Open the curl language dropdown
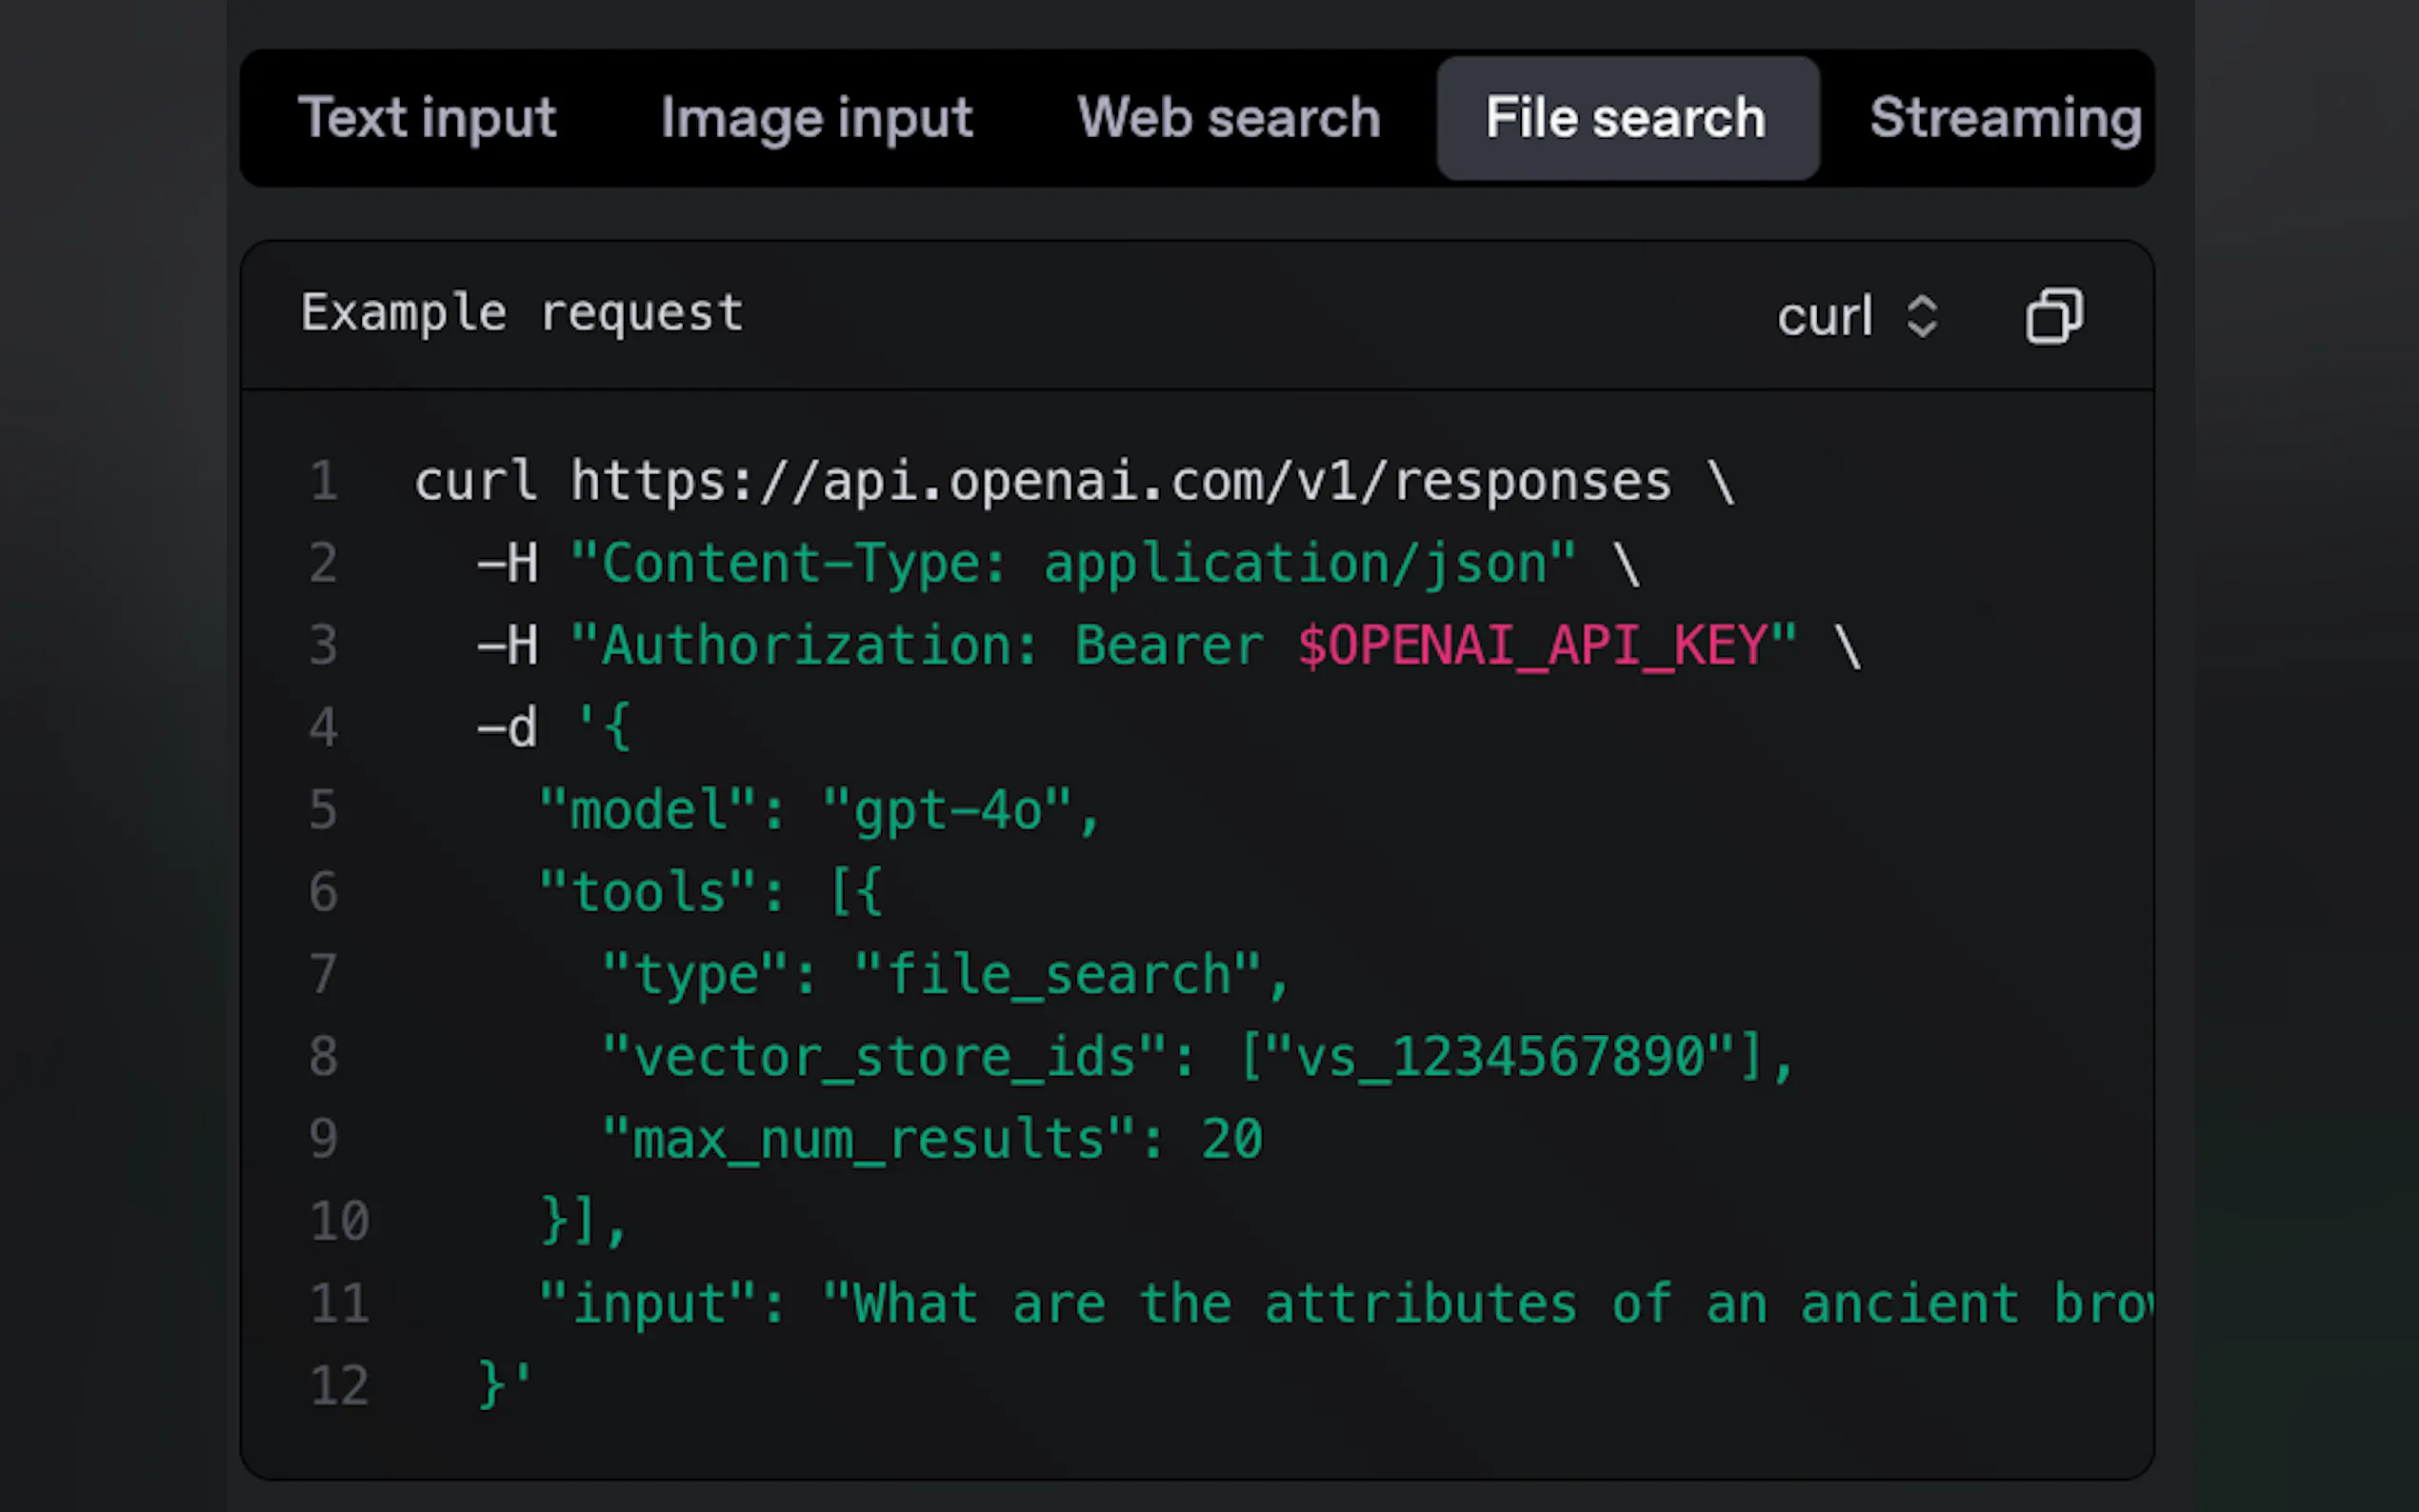This screenshot has width=2419, height=1512. 1824,317
